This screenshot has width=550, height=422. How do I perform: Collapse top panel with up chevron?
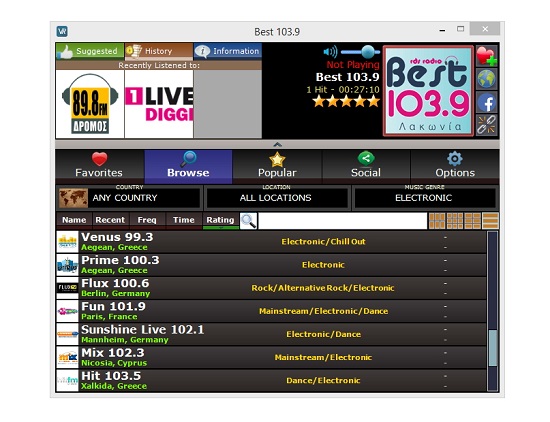[x=277, y=144]
